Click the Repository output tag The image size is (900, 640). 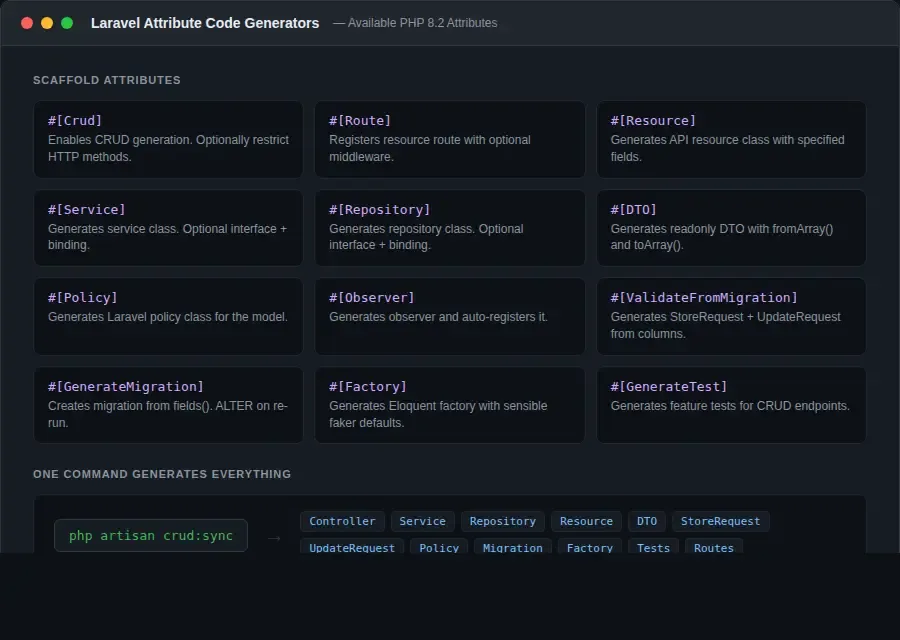[502, 521]
